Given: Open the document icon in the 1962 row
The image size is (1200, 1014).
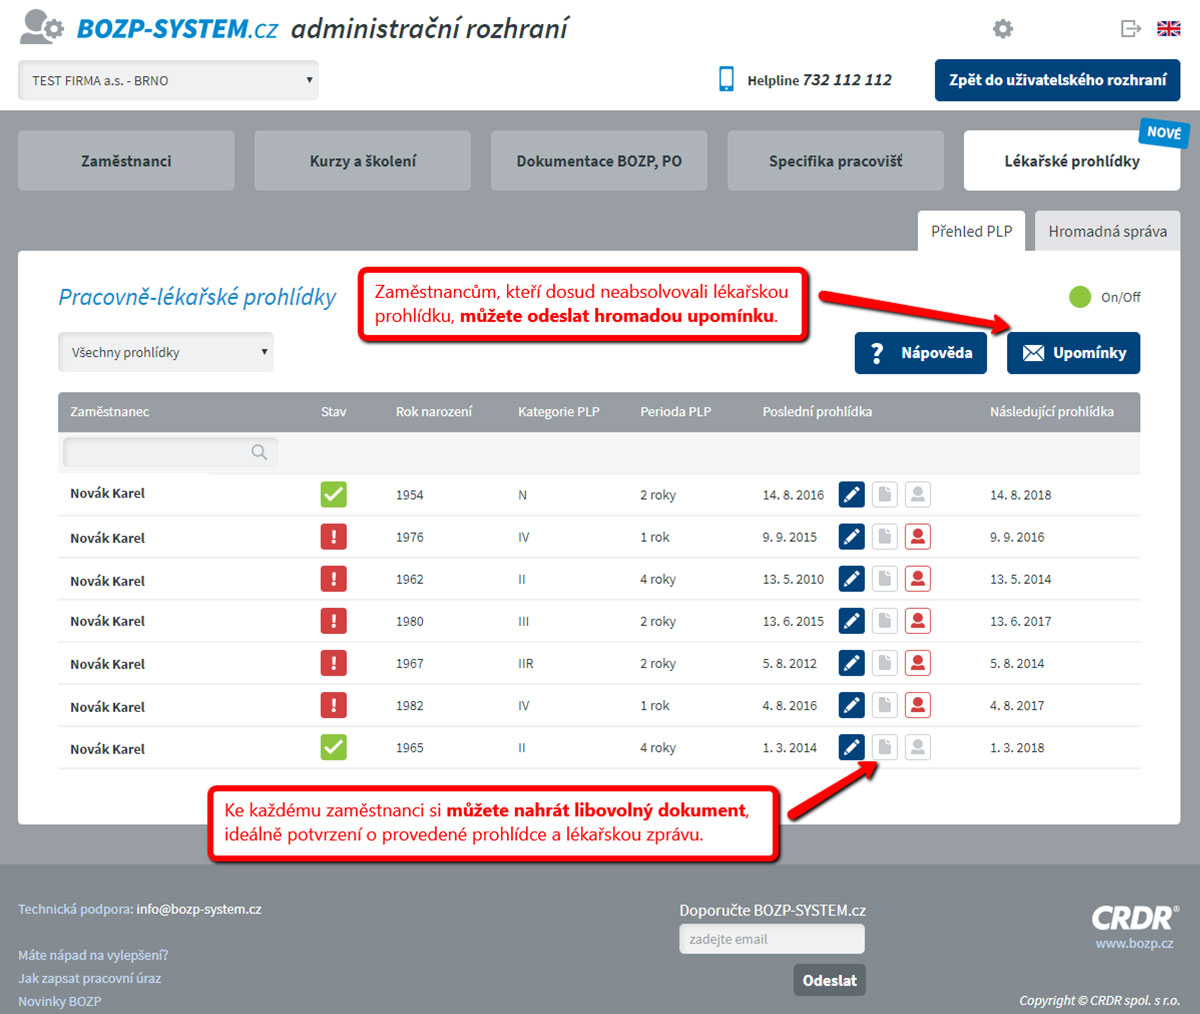Looking at the screenshot, I should 885,579.
